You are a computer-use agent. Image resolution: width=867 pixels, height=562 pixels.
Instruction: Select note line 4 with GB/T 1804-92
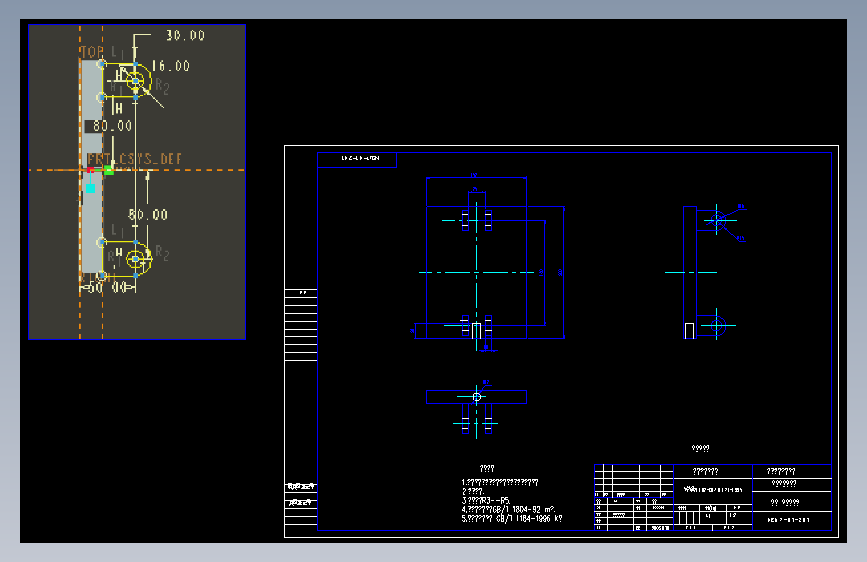pos(508,509)
